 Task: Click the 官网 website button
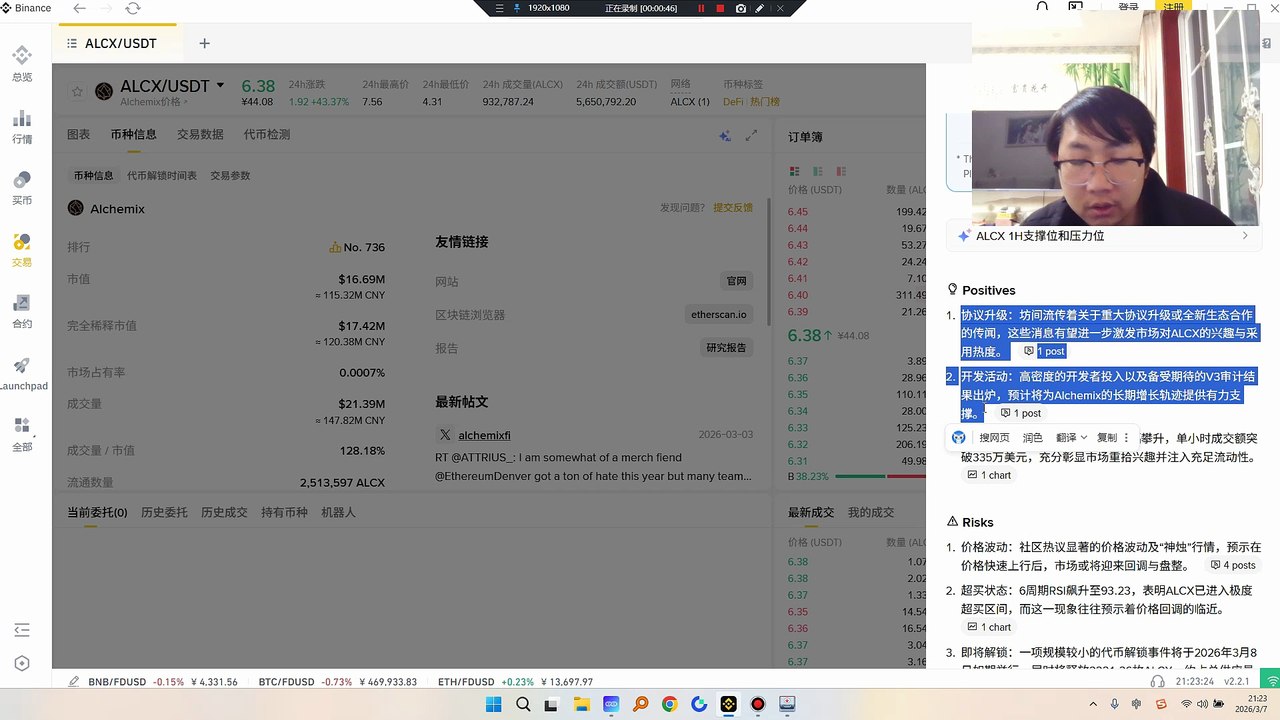(736, 281)
